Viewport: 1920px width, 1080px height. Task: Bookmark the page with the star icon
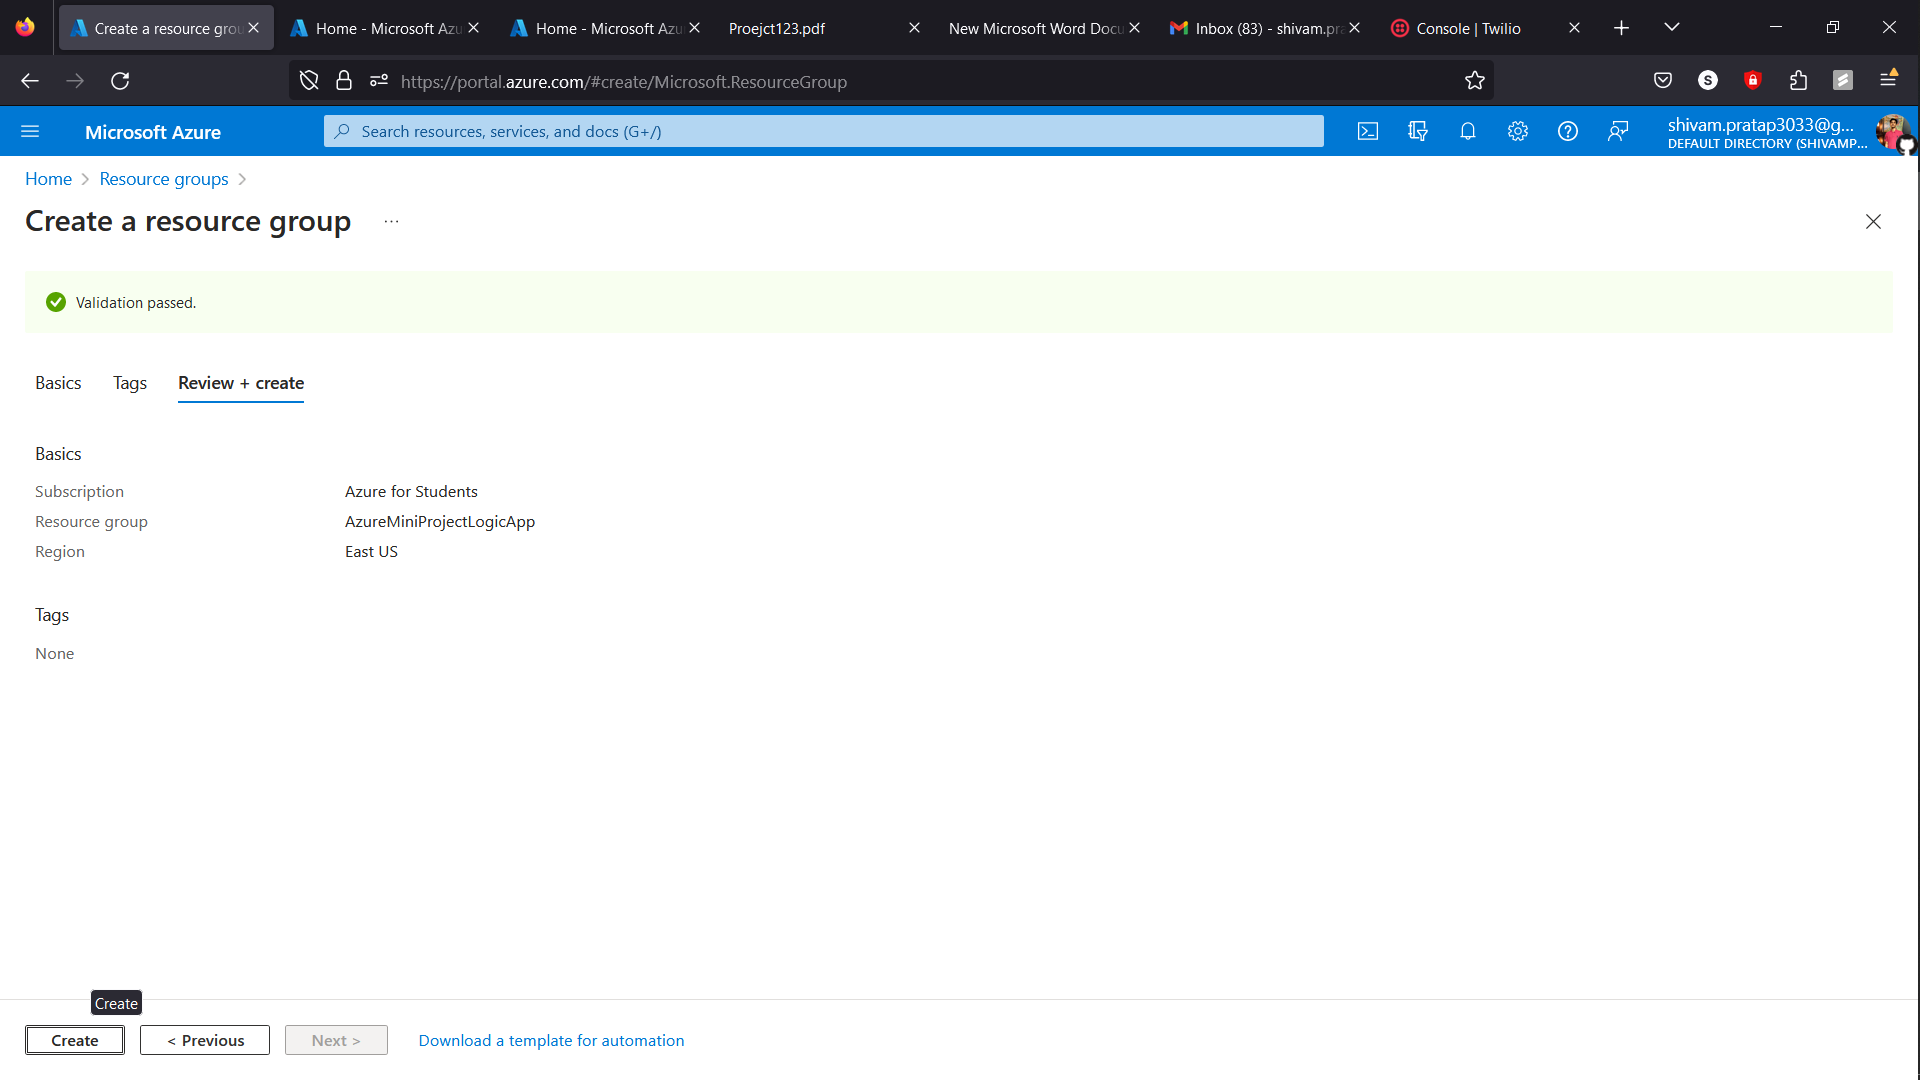pyautogui.click(x=1475, y=80)
